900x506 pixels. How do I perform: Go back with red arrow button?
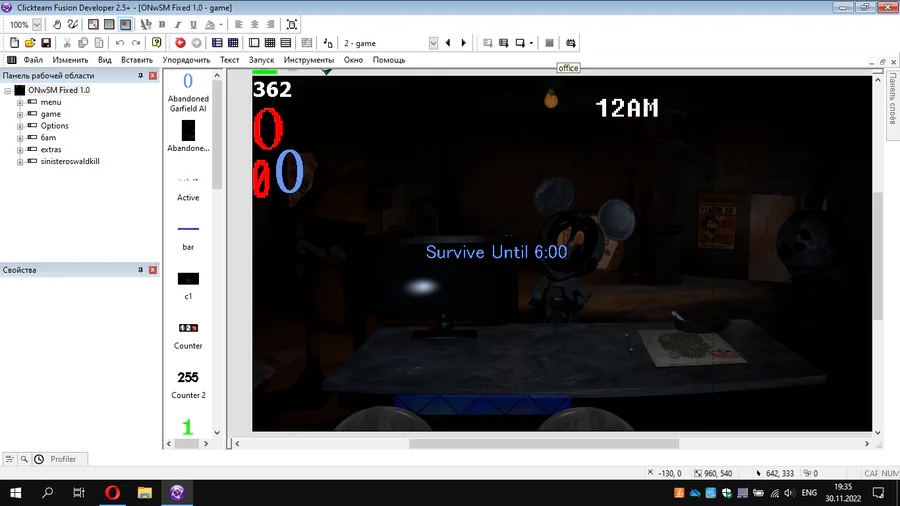pyautogui.click(x=180, y=43)
